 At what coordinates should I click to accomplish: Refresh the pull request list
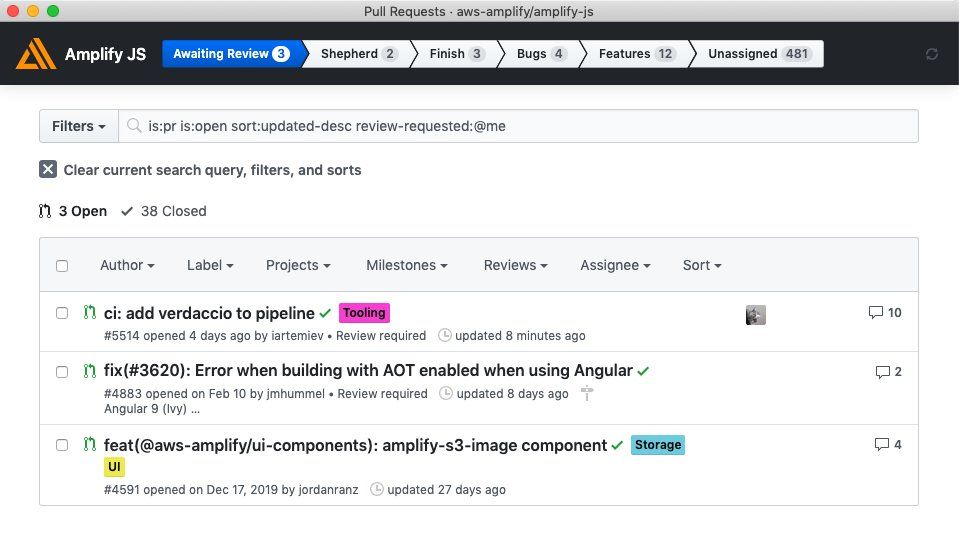(931, 54)
